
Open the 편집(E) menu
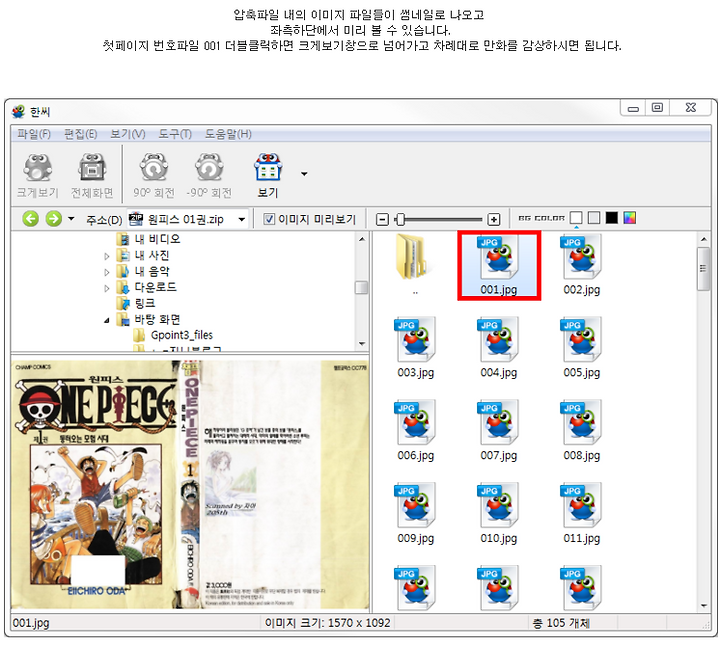(80, 134)
